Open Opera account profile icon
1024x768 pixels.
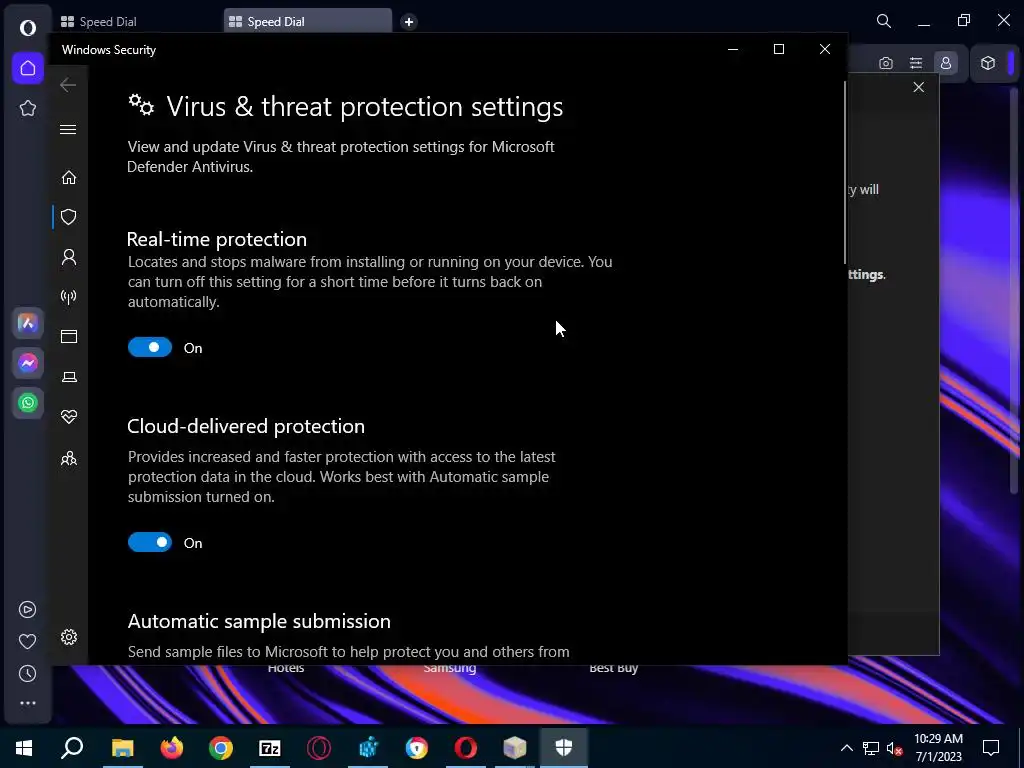946,63
